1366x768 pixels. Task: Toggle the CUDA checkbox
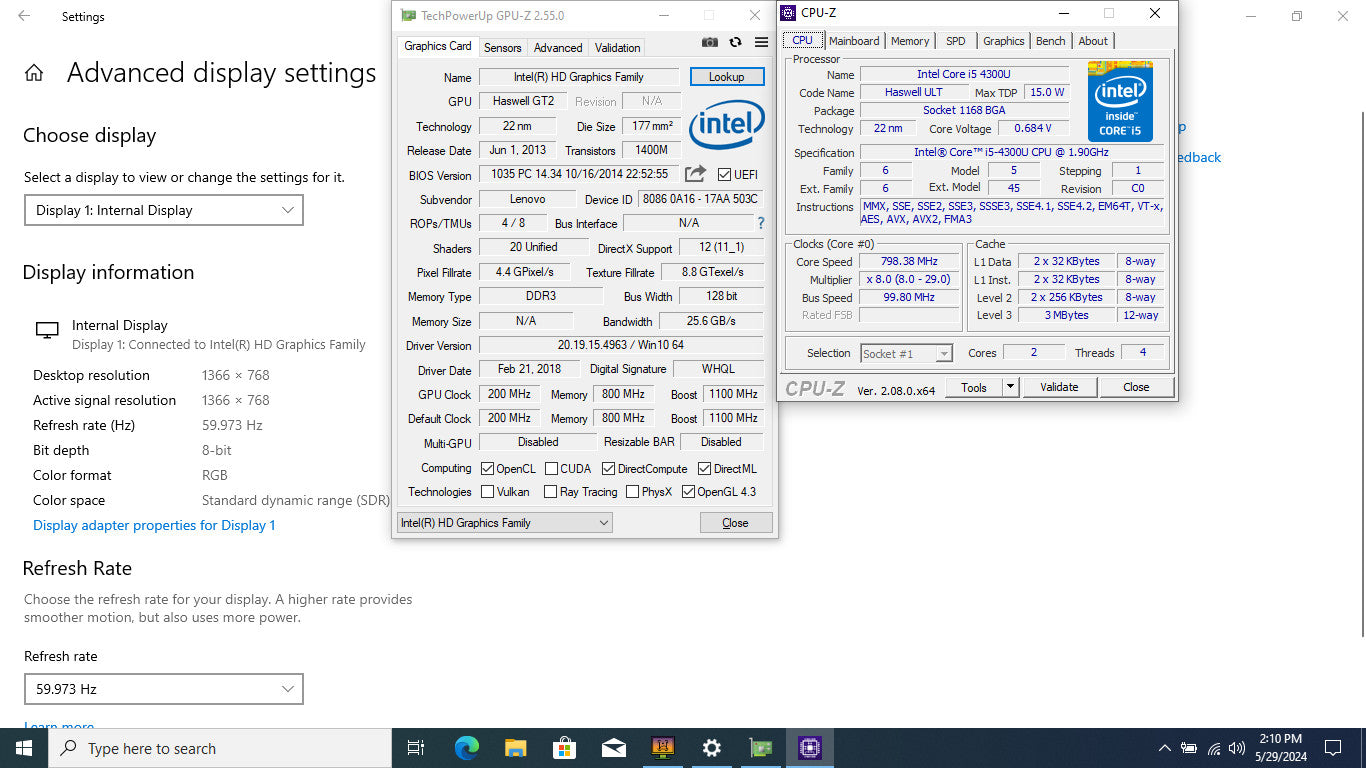(x=551, y=469)
